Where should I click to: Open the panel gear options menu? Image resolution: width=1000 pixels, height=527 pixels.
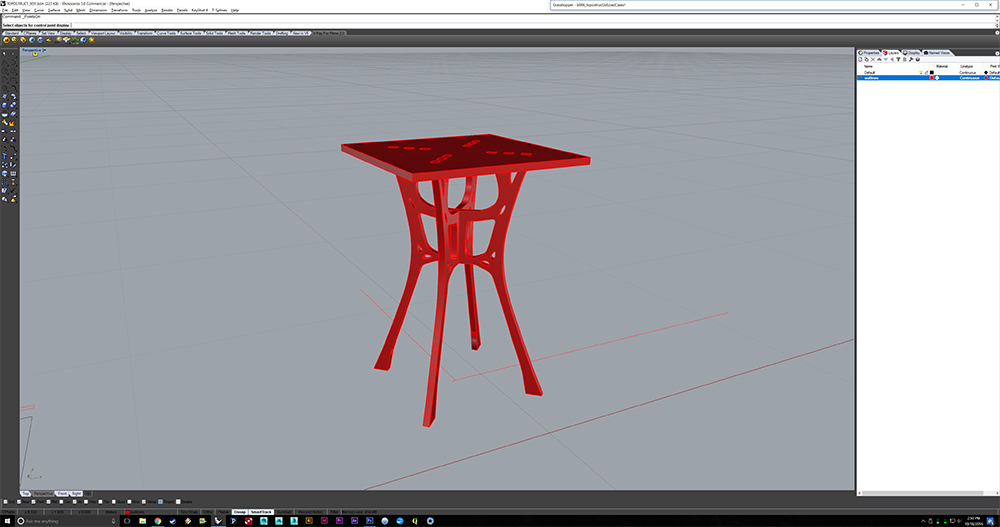(997, 53)
